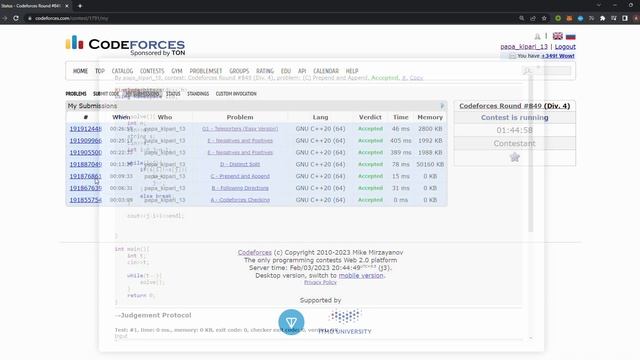Viewport: 640px width, 360px height.
Task: Click the Codeforces logo
Action: click(x=125, y=45)
